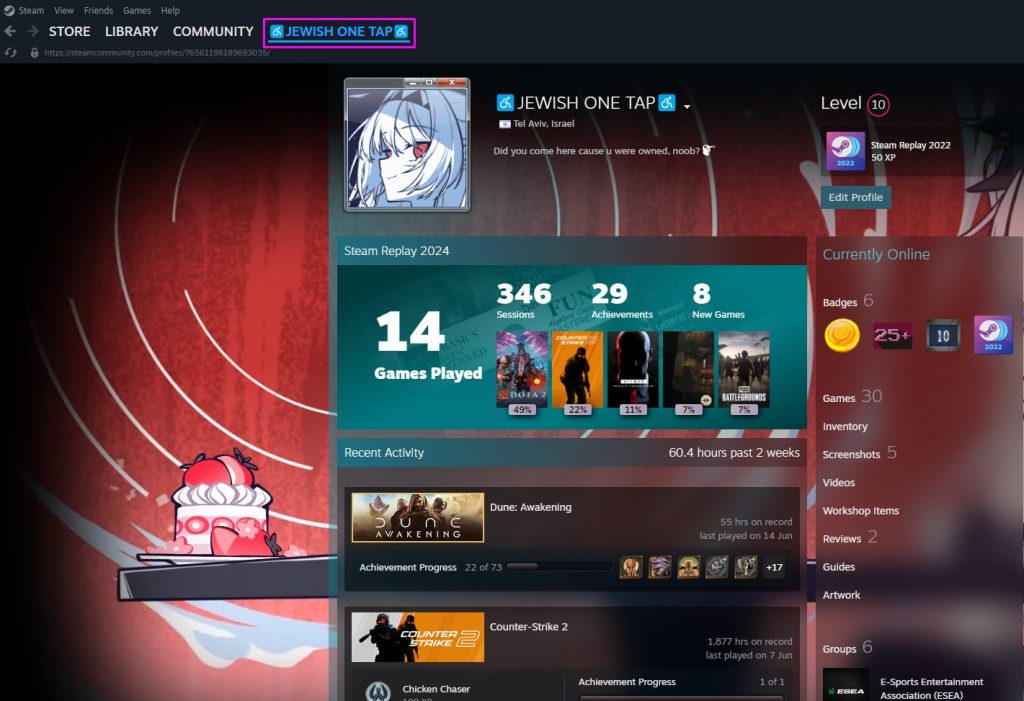Click the level 10 circle icon
This screenshot has height=701, width=1024.
878,104
